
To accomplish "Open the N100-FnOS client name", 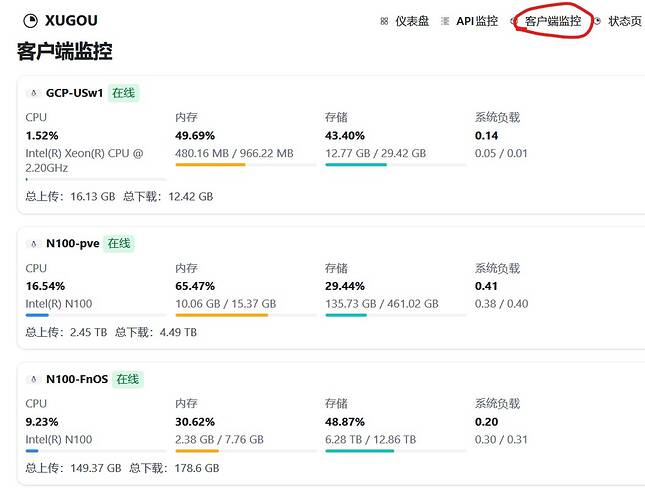I will [77, 379].
